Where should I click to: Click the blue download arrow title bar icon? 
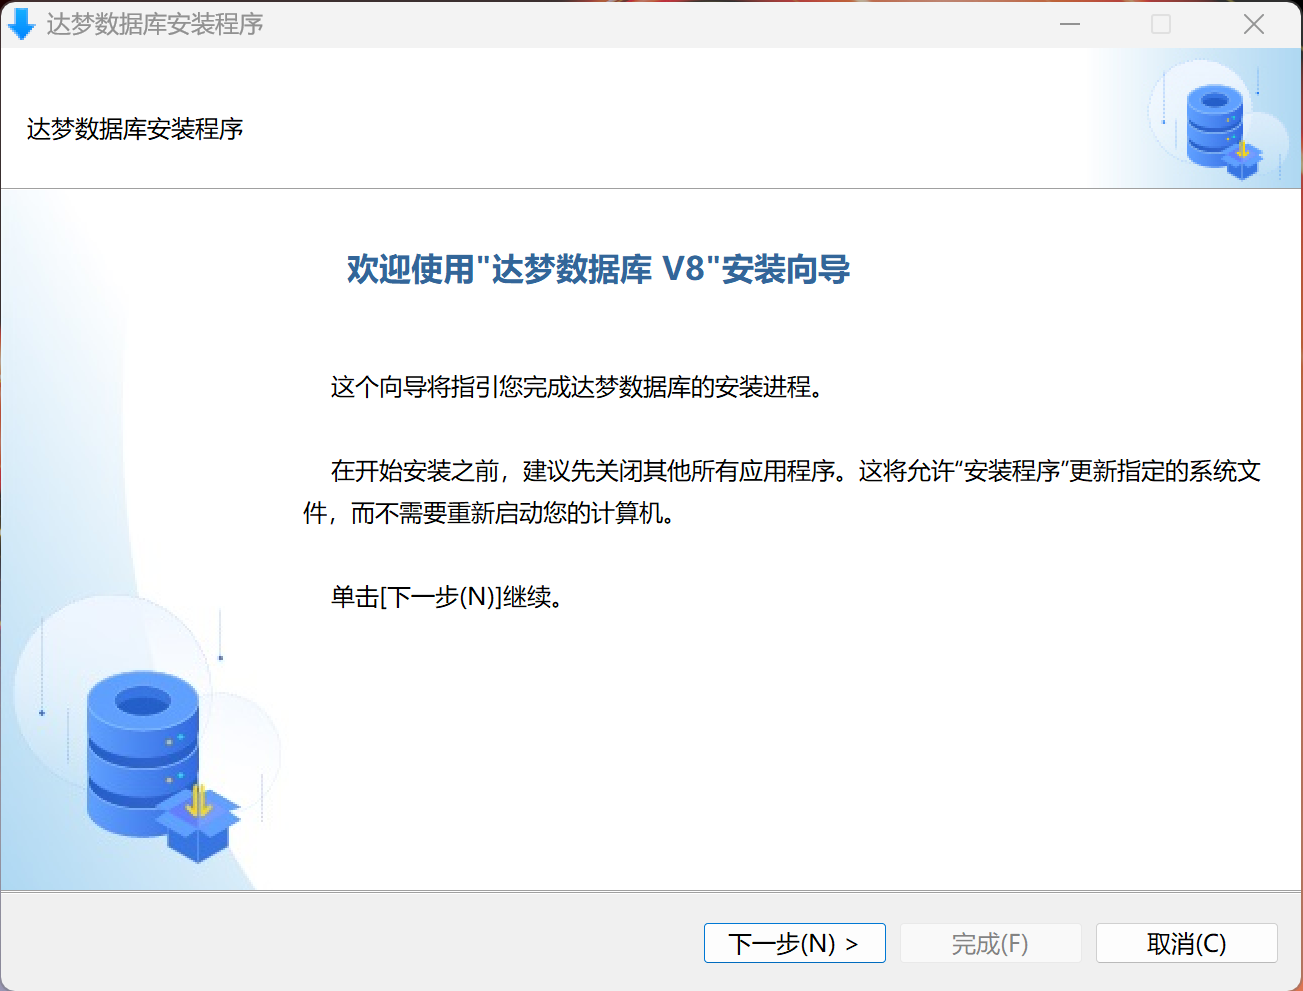[x=21, y=24]
